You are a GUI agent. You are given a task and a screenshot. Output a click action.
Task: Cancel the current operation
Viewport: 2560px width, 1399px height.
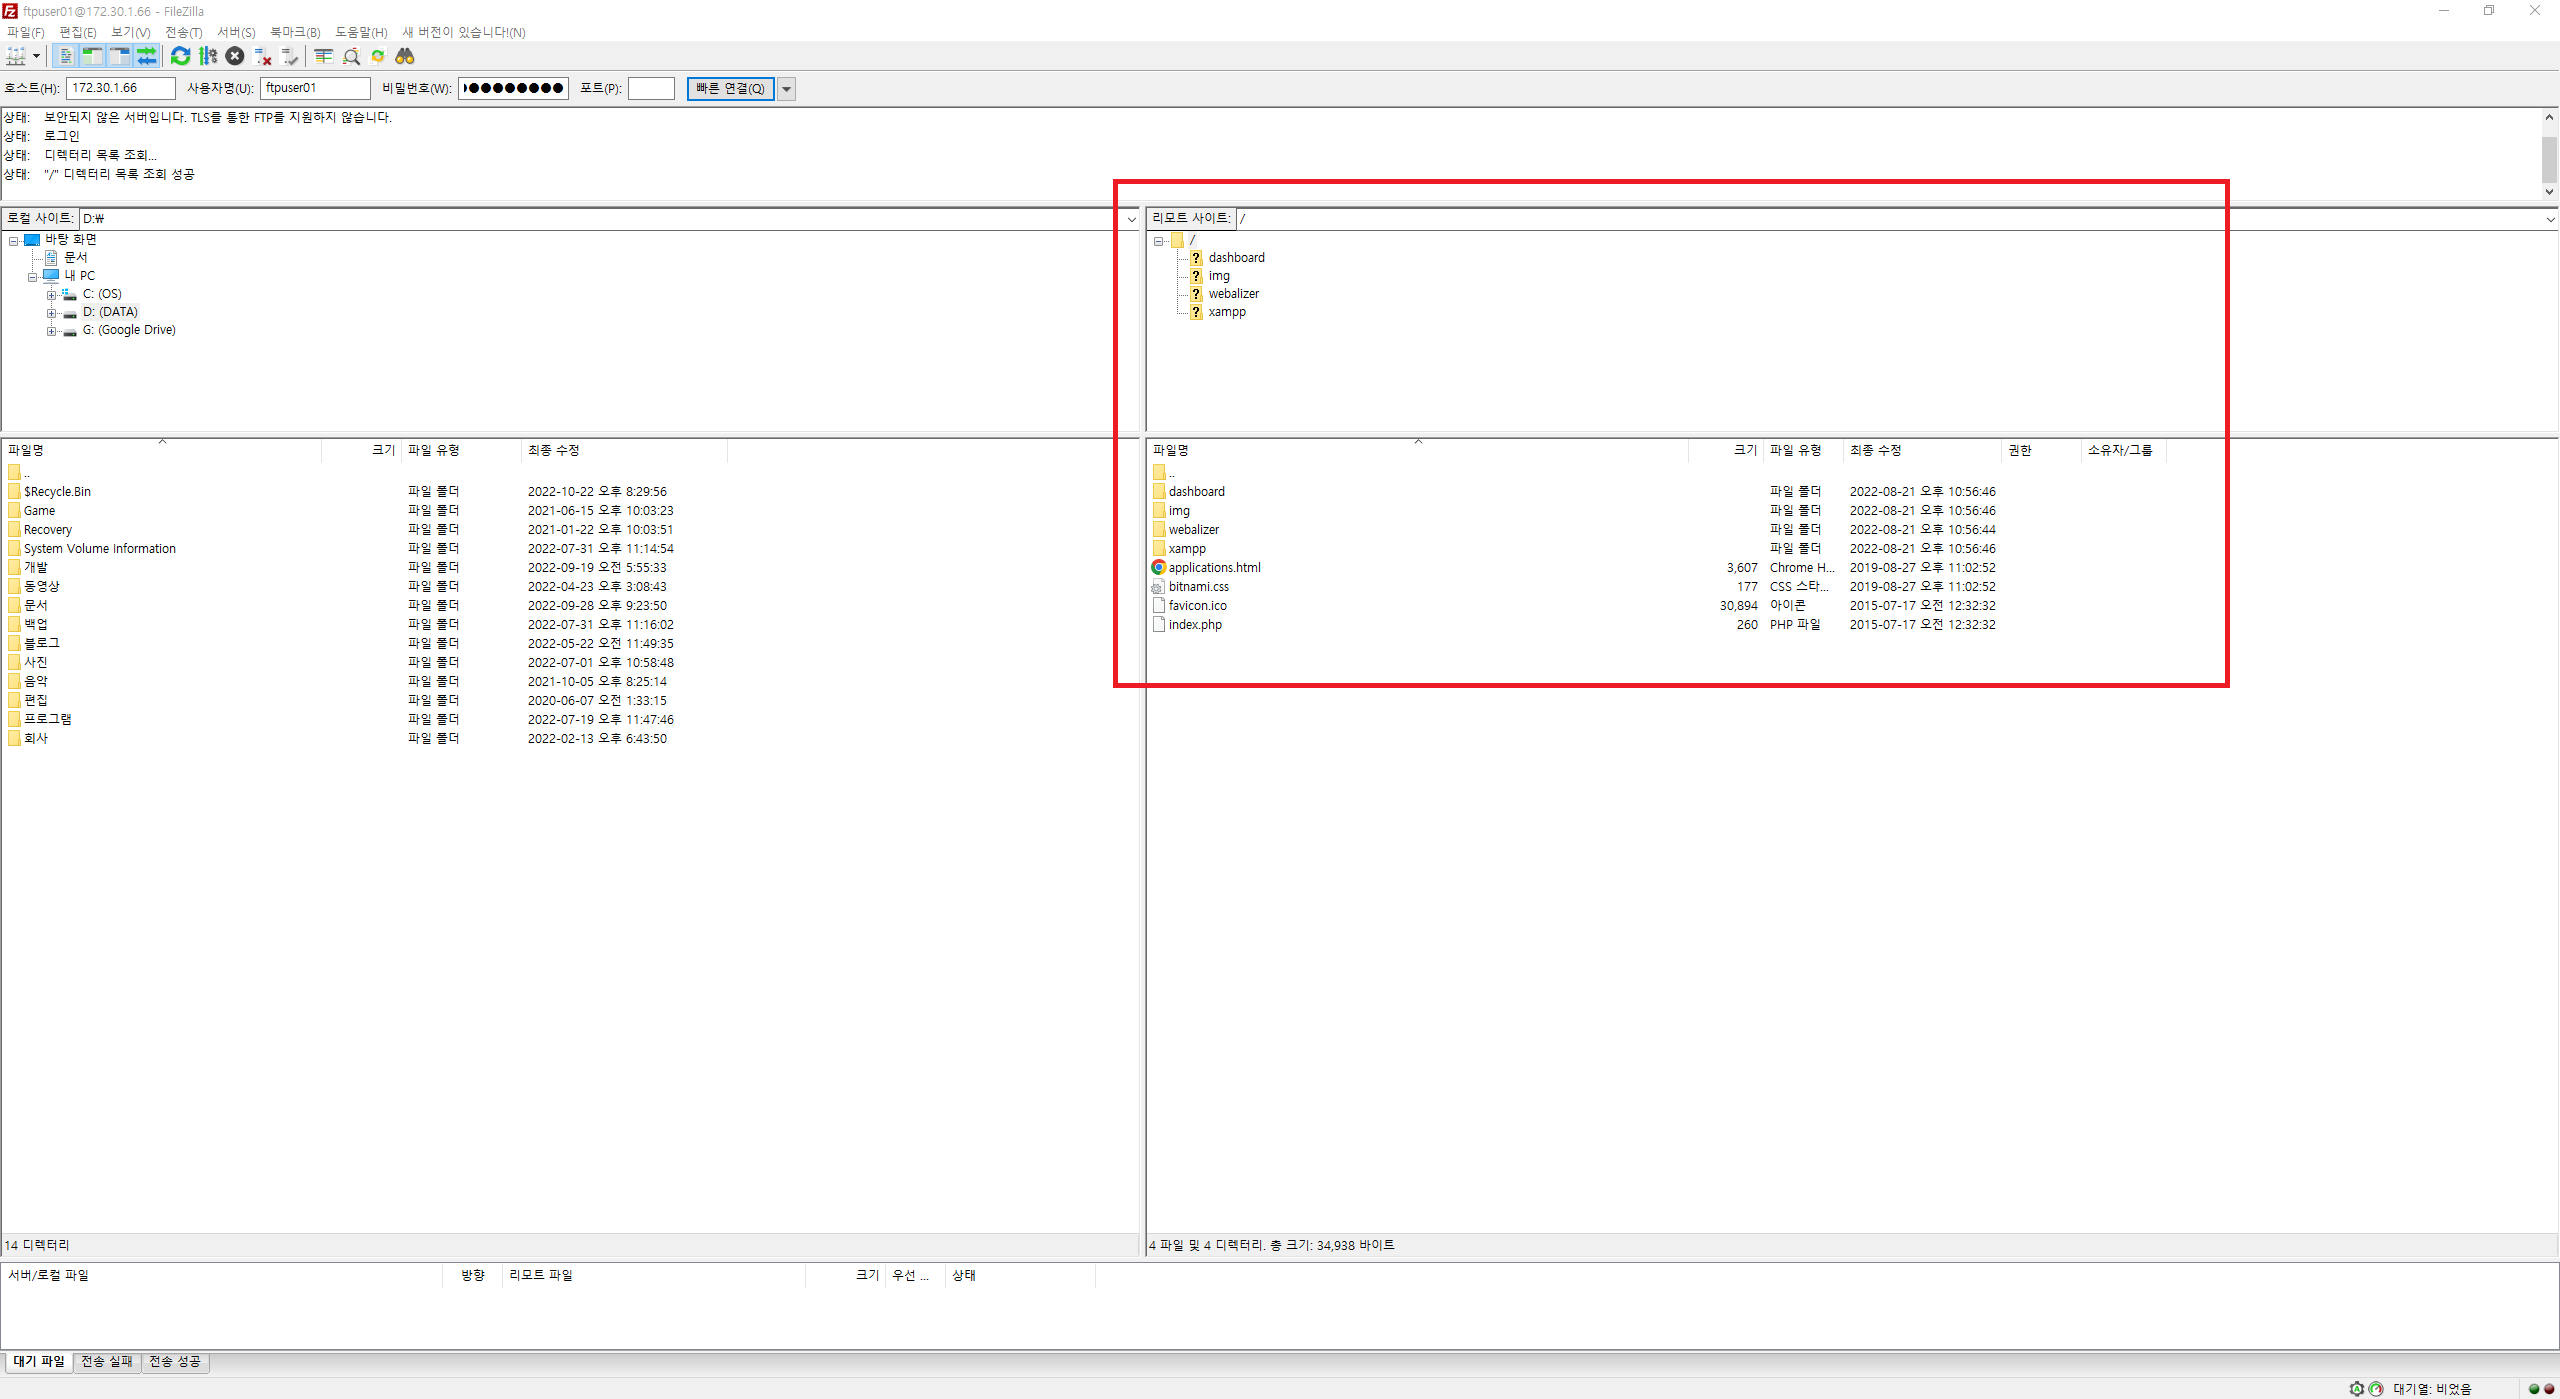click(x=235, y=57)
